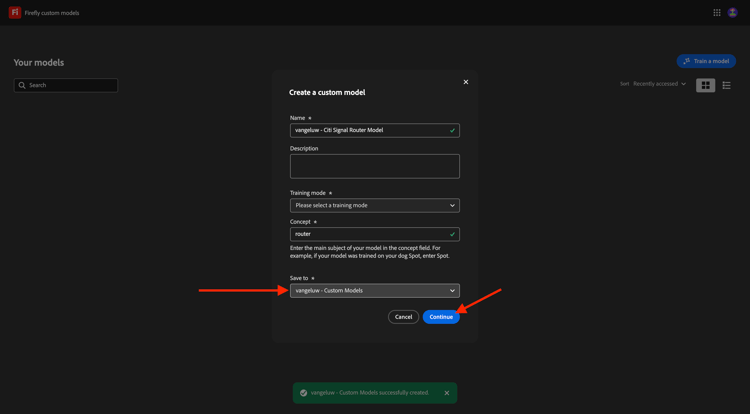Open the Save to dropdown

(x=375, y=291)
